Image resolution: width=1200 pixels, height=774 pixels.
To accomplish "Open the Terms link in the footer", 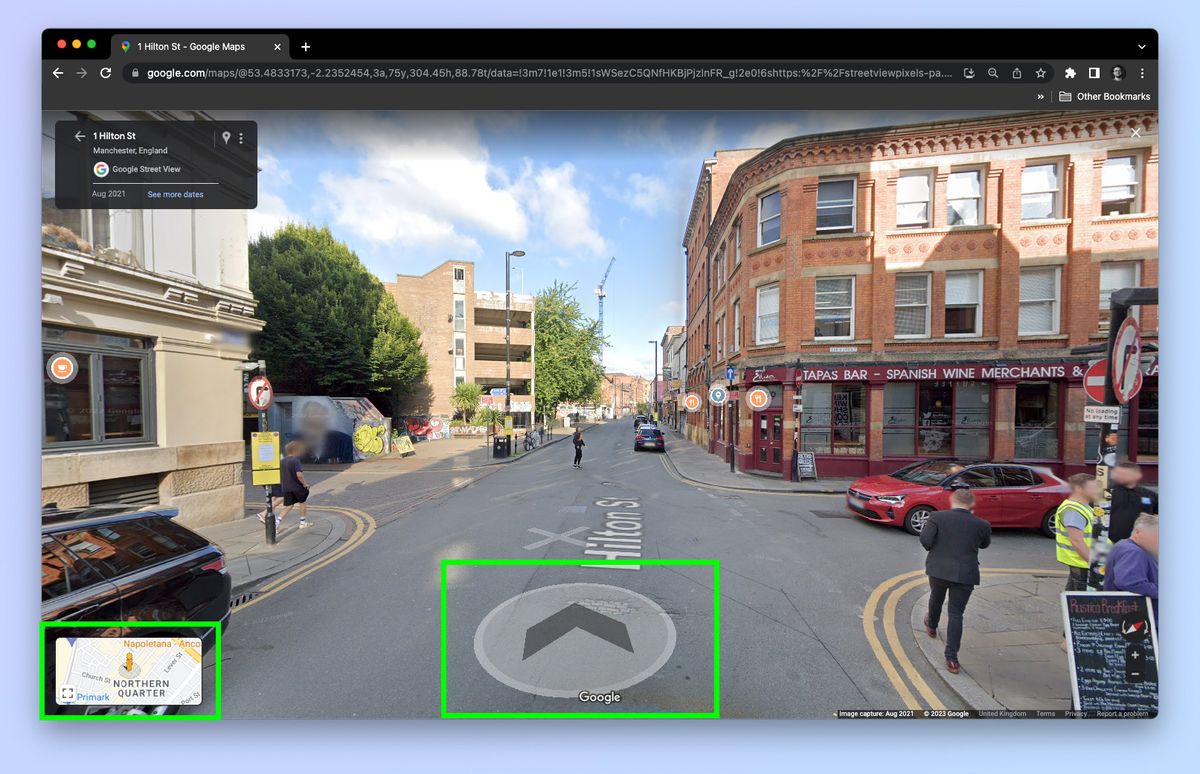I will [1046, 714].
